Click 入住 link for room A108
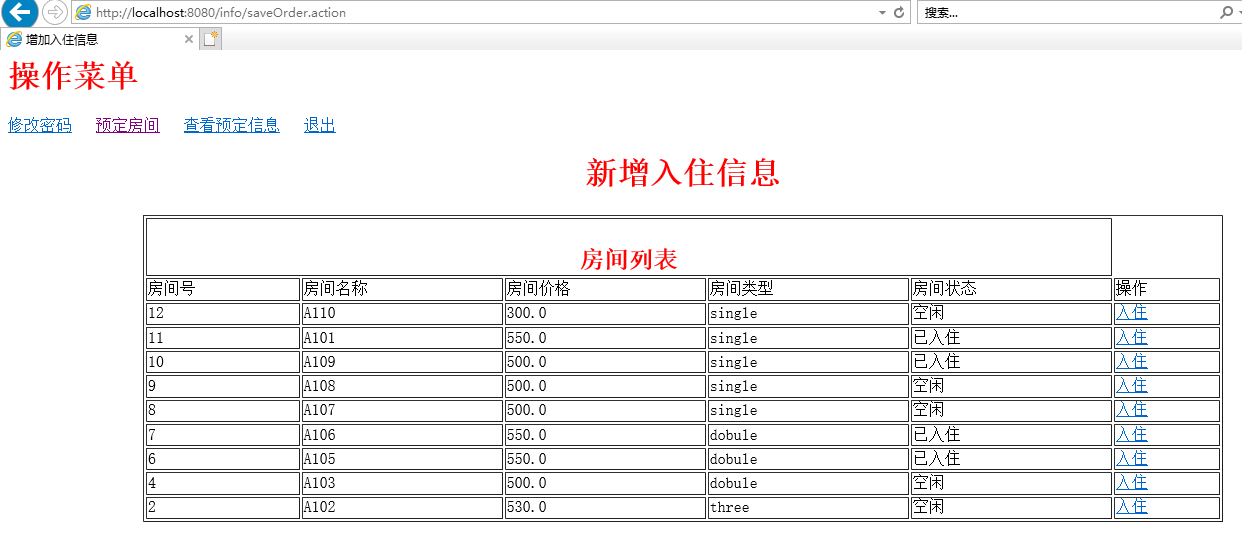Image resolution: width=1242 pixels, height=537 pixels. click(x=1131, y=385)
